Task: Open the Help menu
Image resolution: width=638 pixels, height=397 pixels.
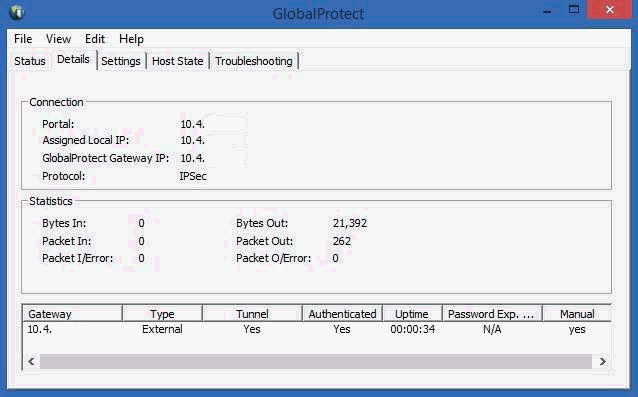Action: click(x=131, y=39)
